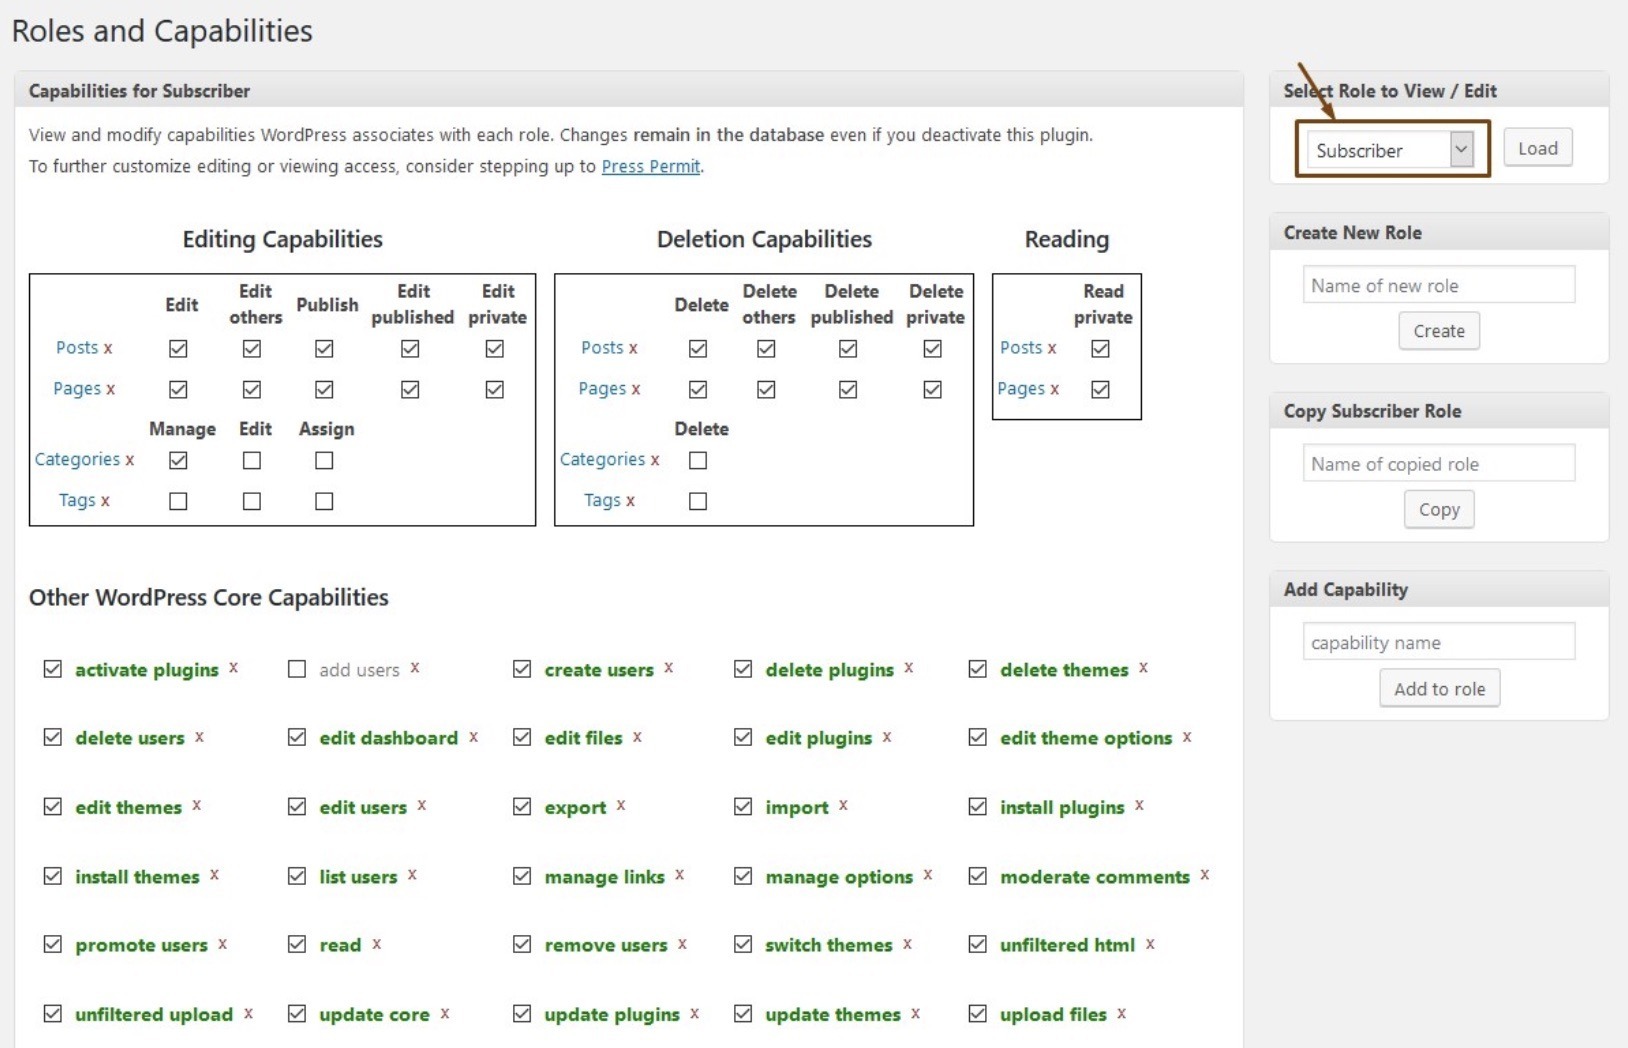Click the unfiltered upload capability label
This screenshot has width=1628, height=1048.
tap(154, 1014)
